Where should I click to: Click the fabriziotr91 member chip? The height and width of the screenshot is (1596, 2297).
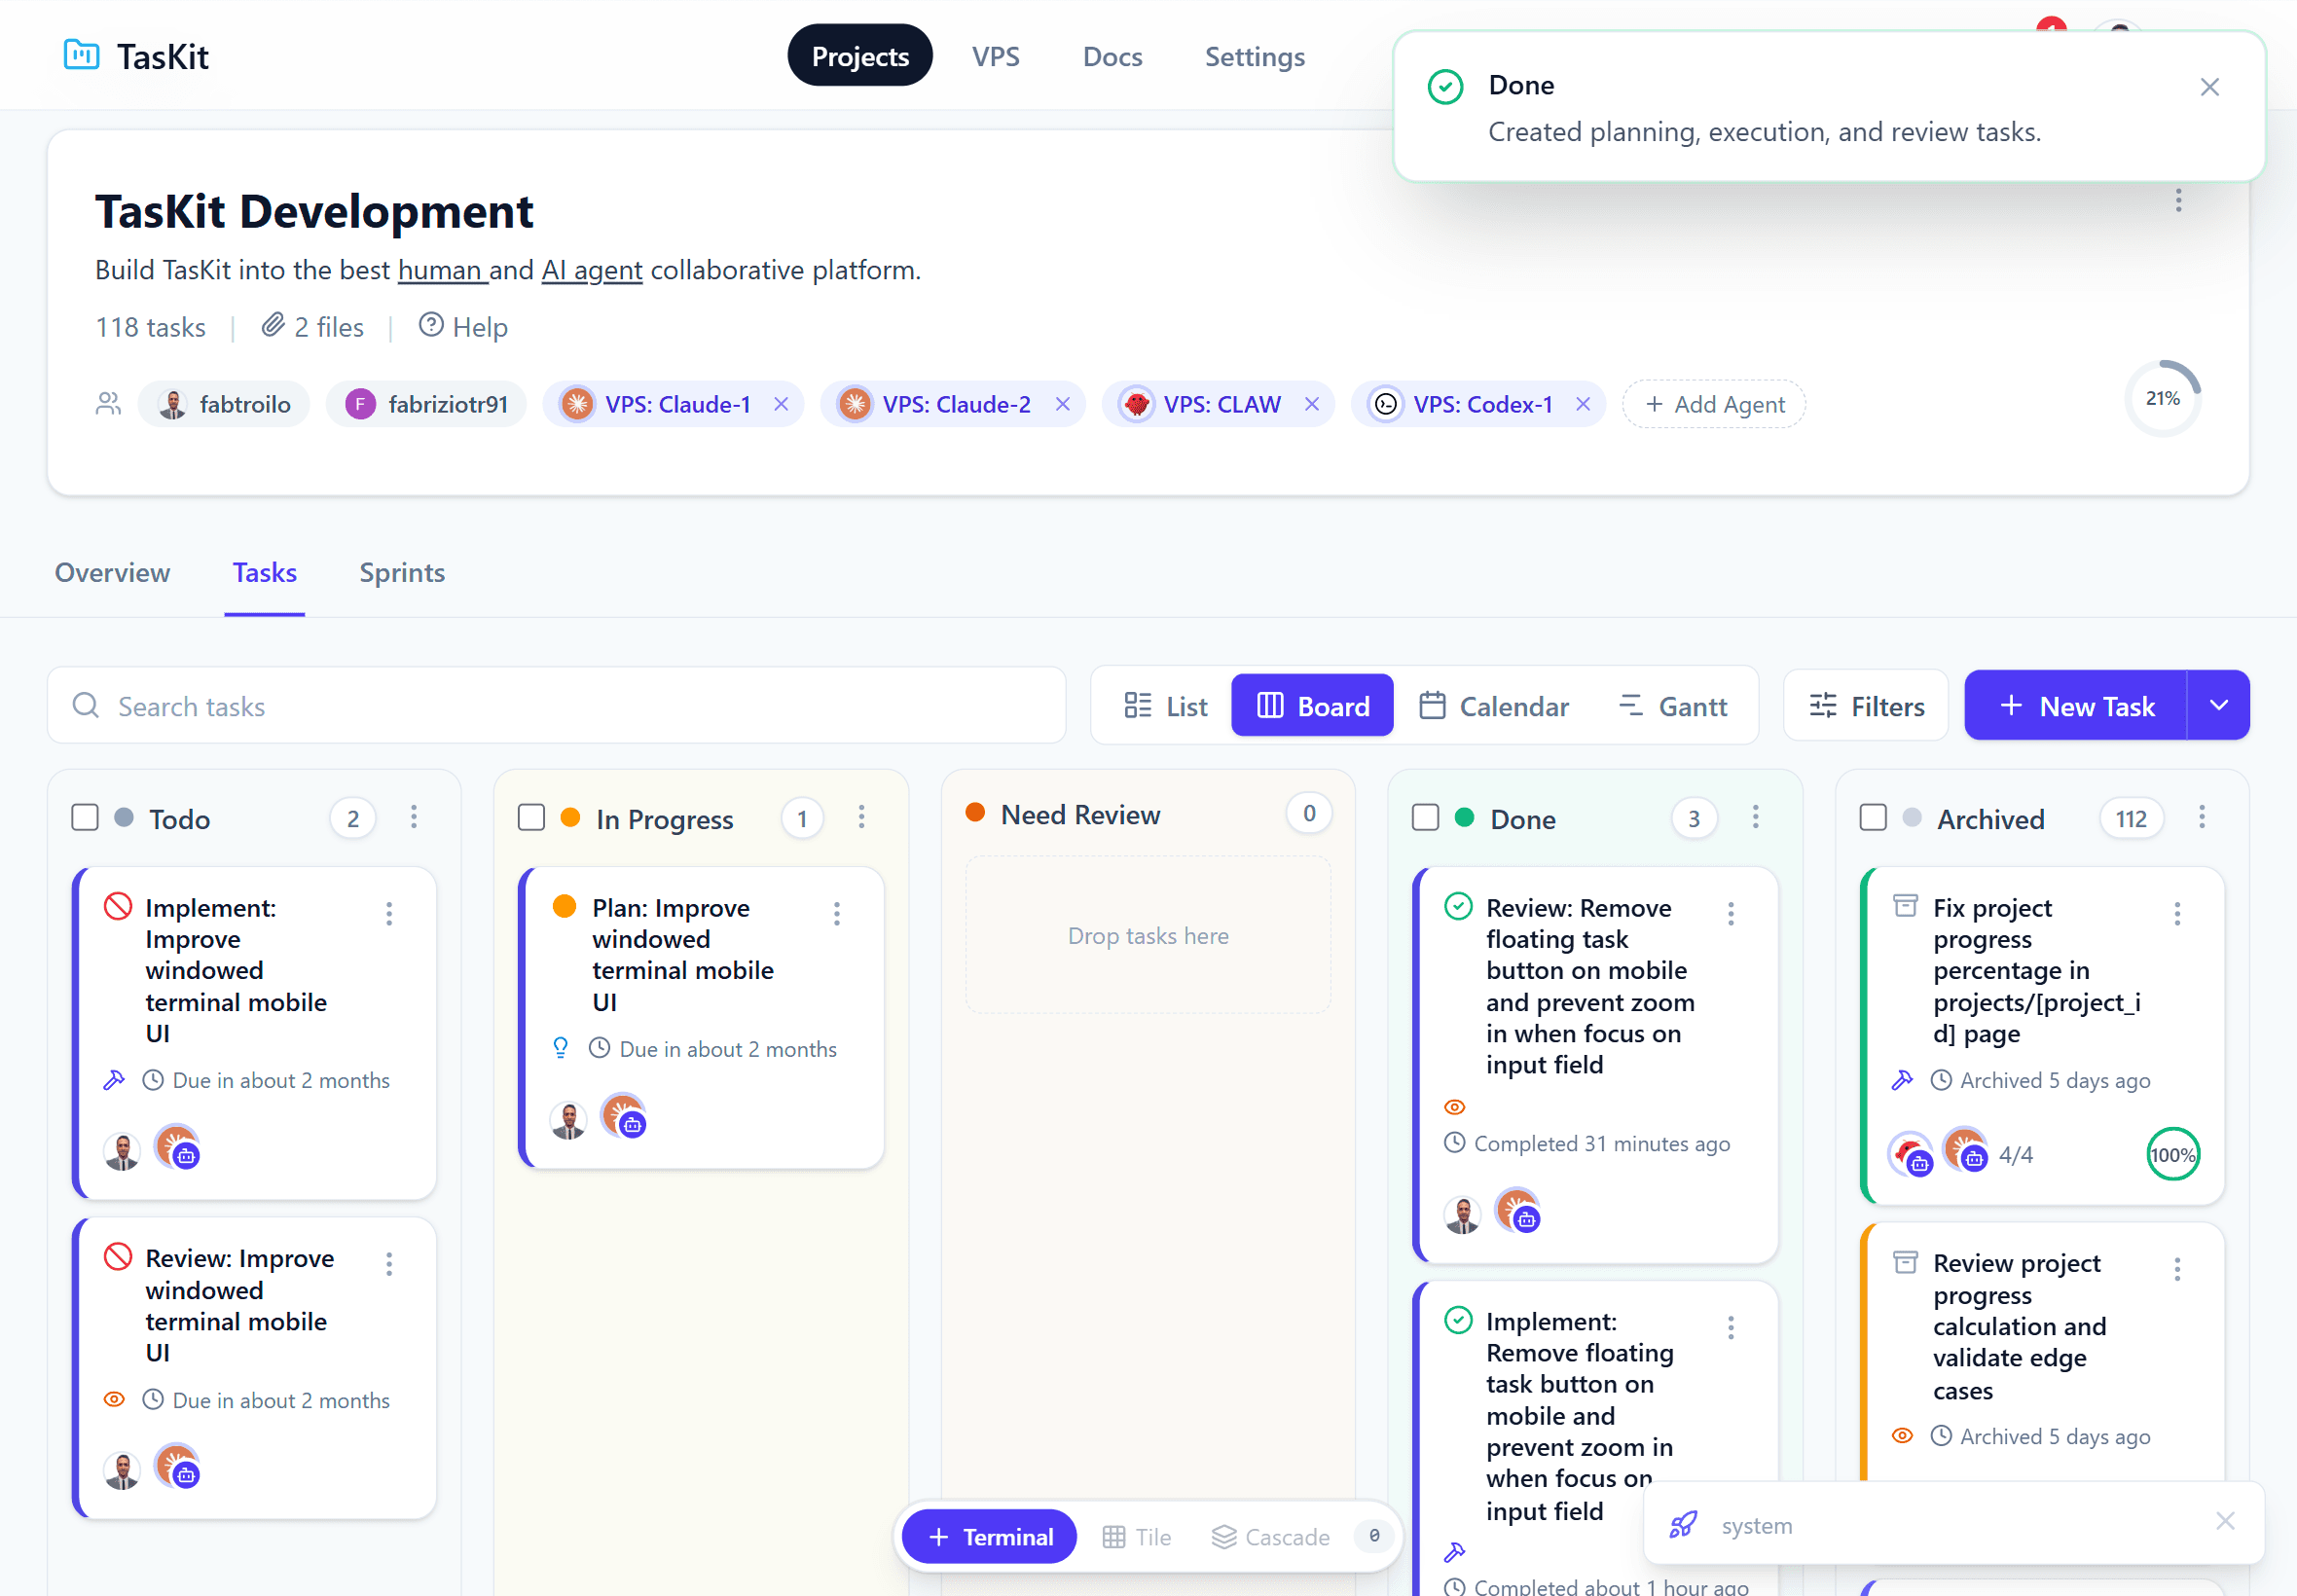[426, 404]
